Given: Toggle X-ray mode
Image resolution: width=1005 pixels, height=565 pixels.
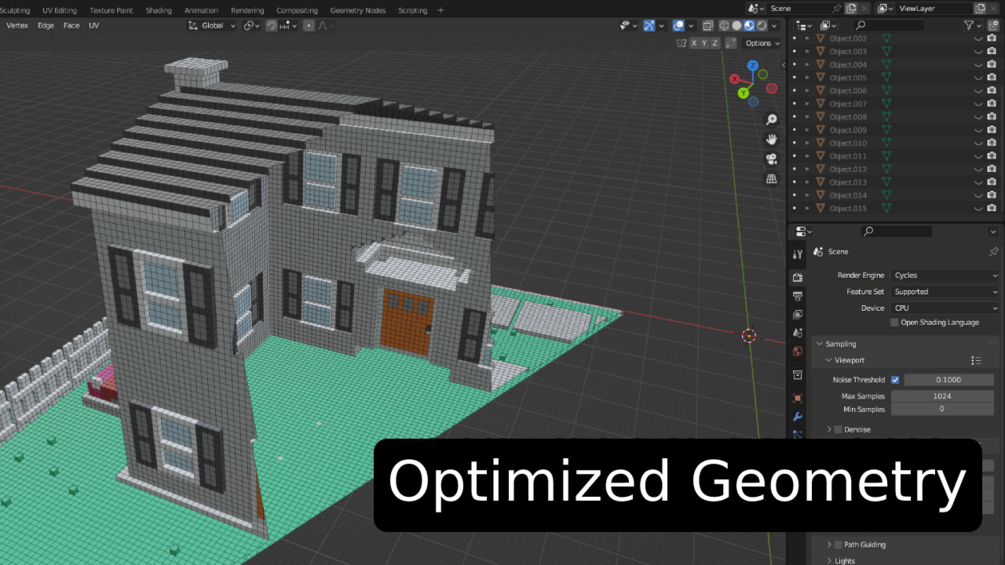Looking at the screenshot, I should tap(708, 26).
